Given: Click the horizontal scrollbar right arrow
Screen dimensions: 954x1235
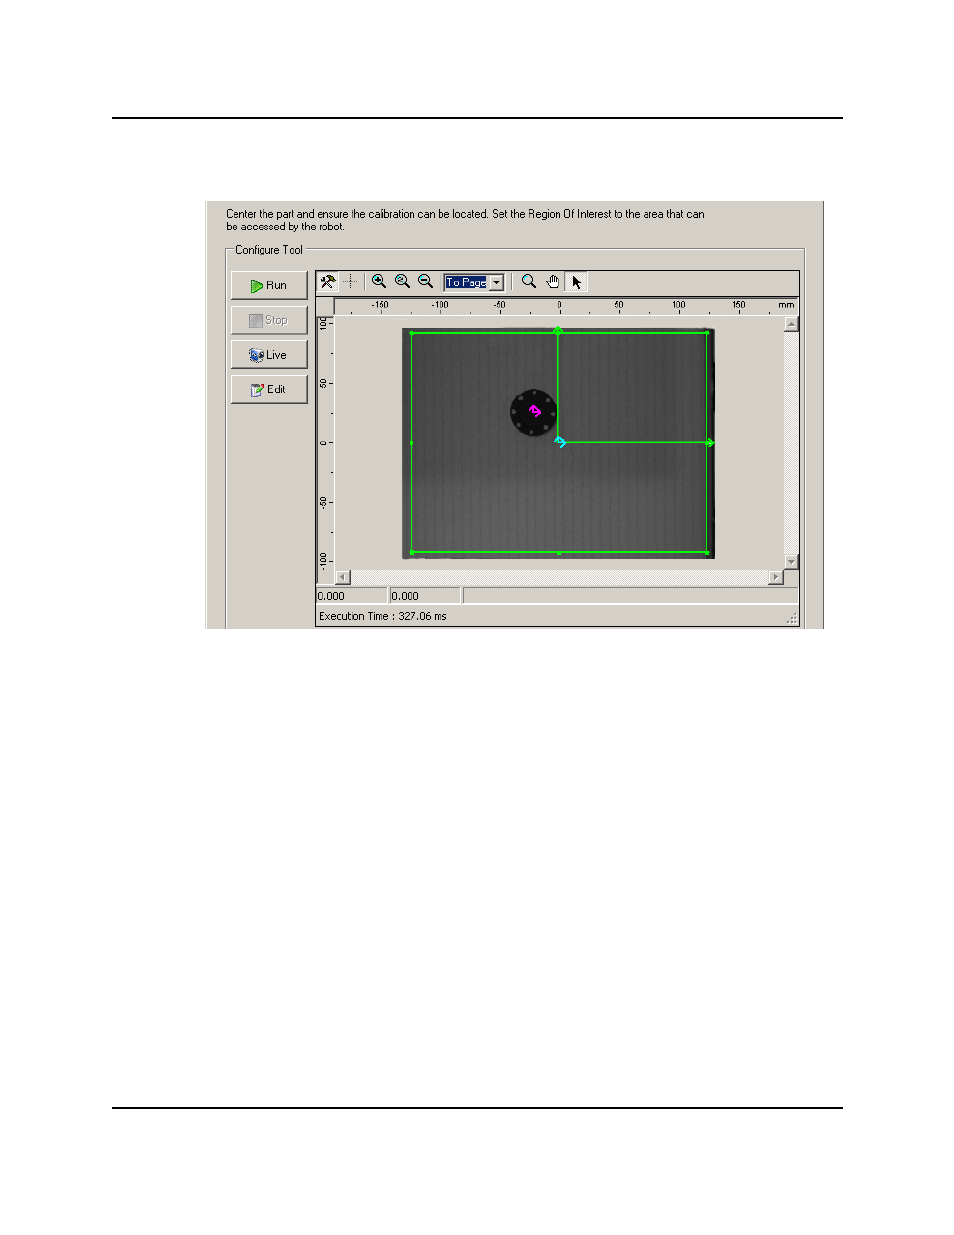Looking at the screenshot, I should pos(776,577).
